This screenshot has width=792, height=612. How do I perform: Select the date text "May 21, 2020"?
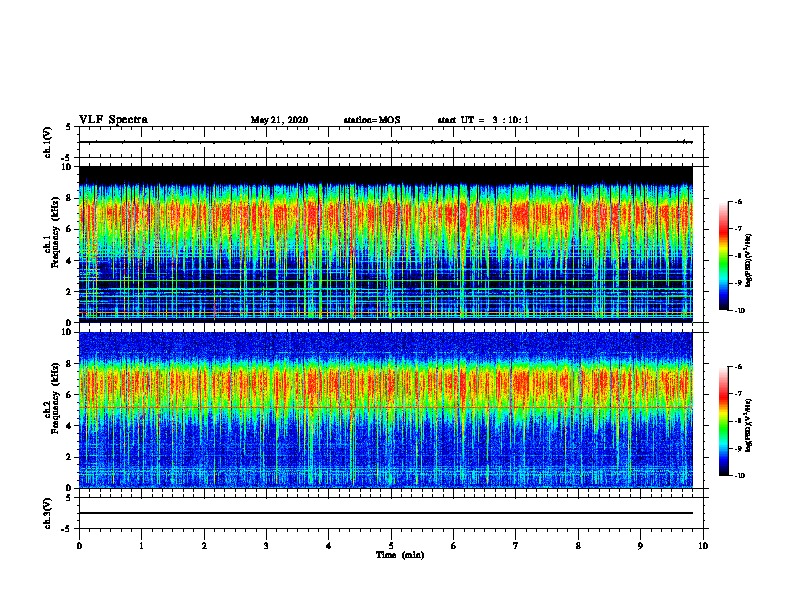[279, 120]
